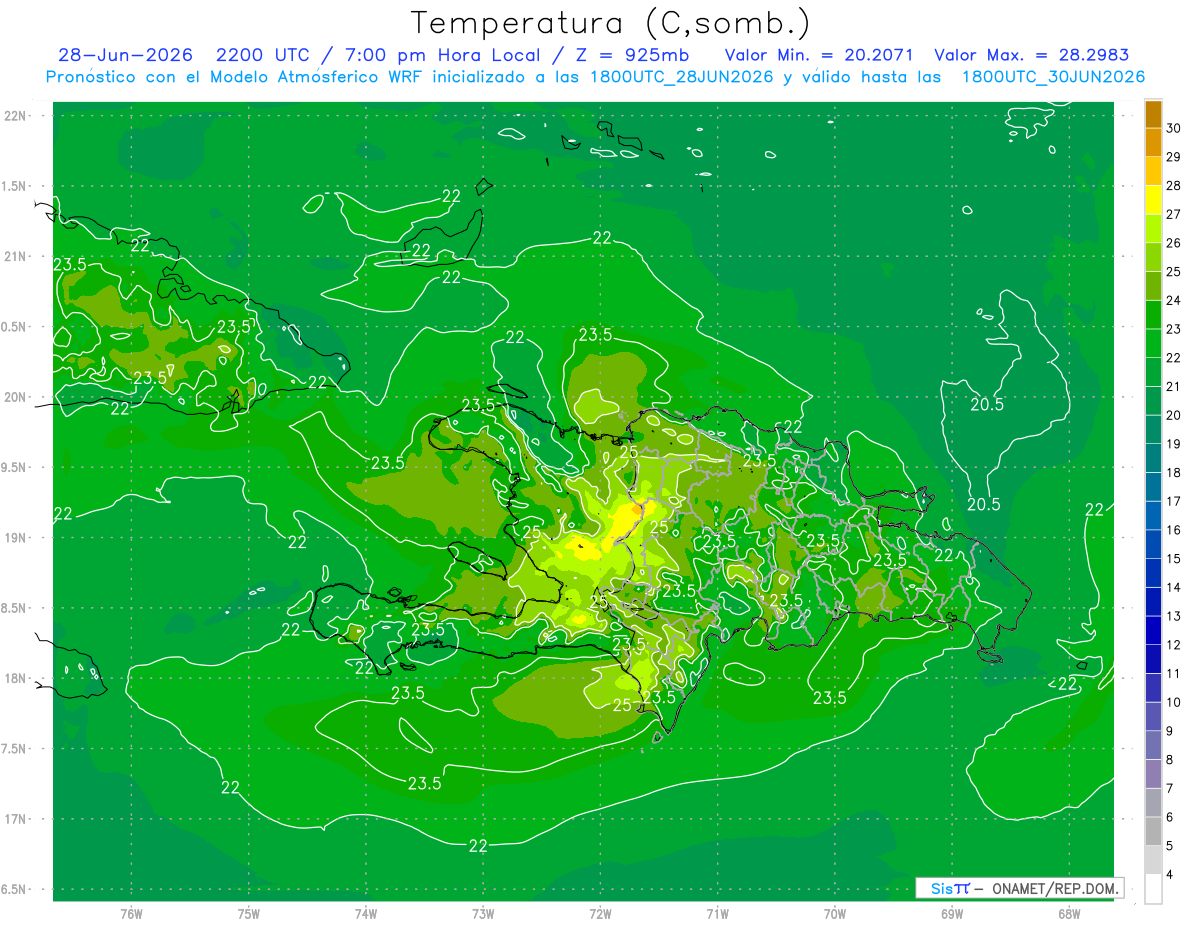Click the colorbar label '26'
This screenshot has height=927, width=1200.
tap(1175, 243)
